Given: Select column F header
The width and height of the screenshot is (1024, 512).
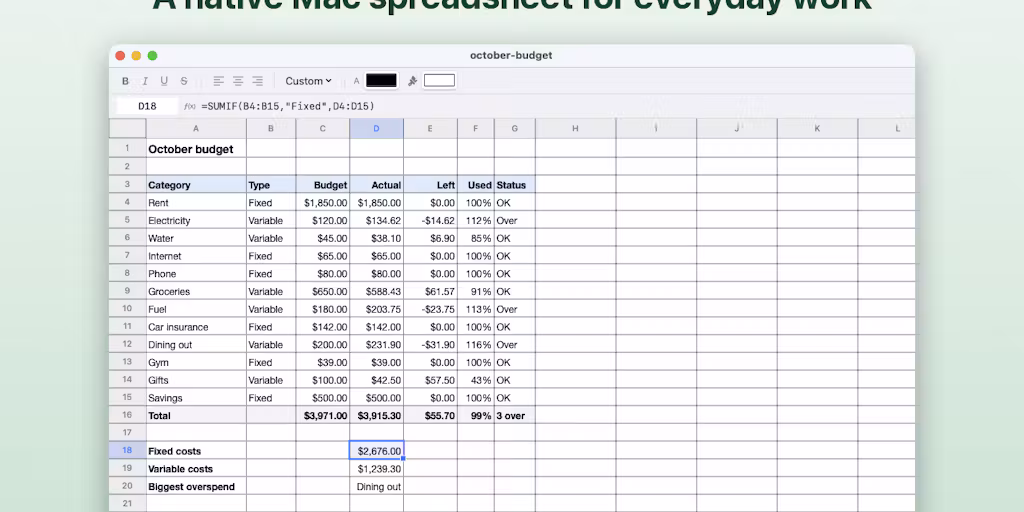Looking at the screenshot, I should (475, 129).
